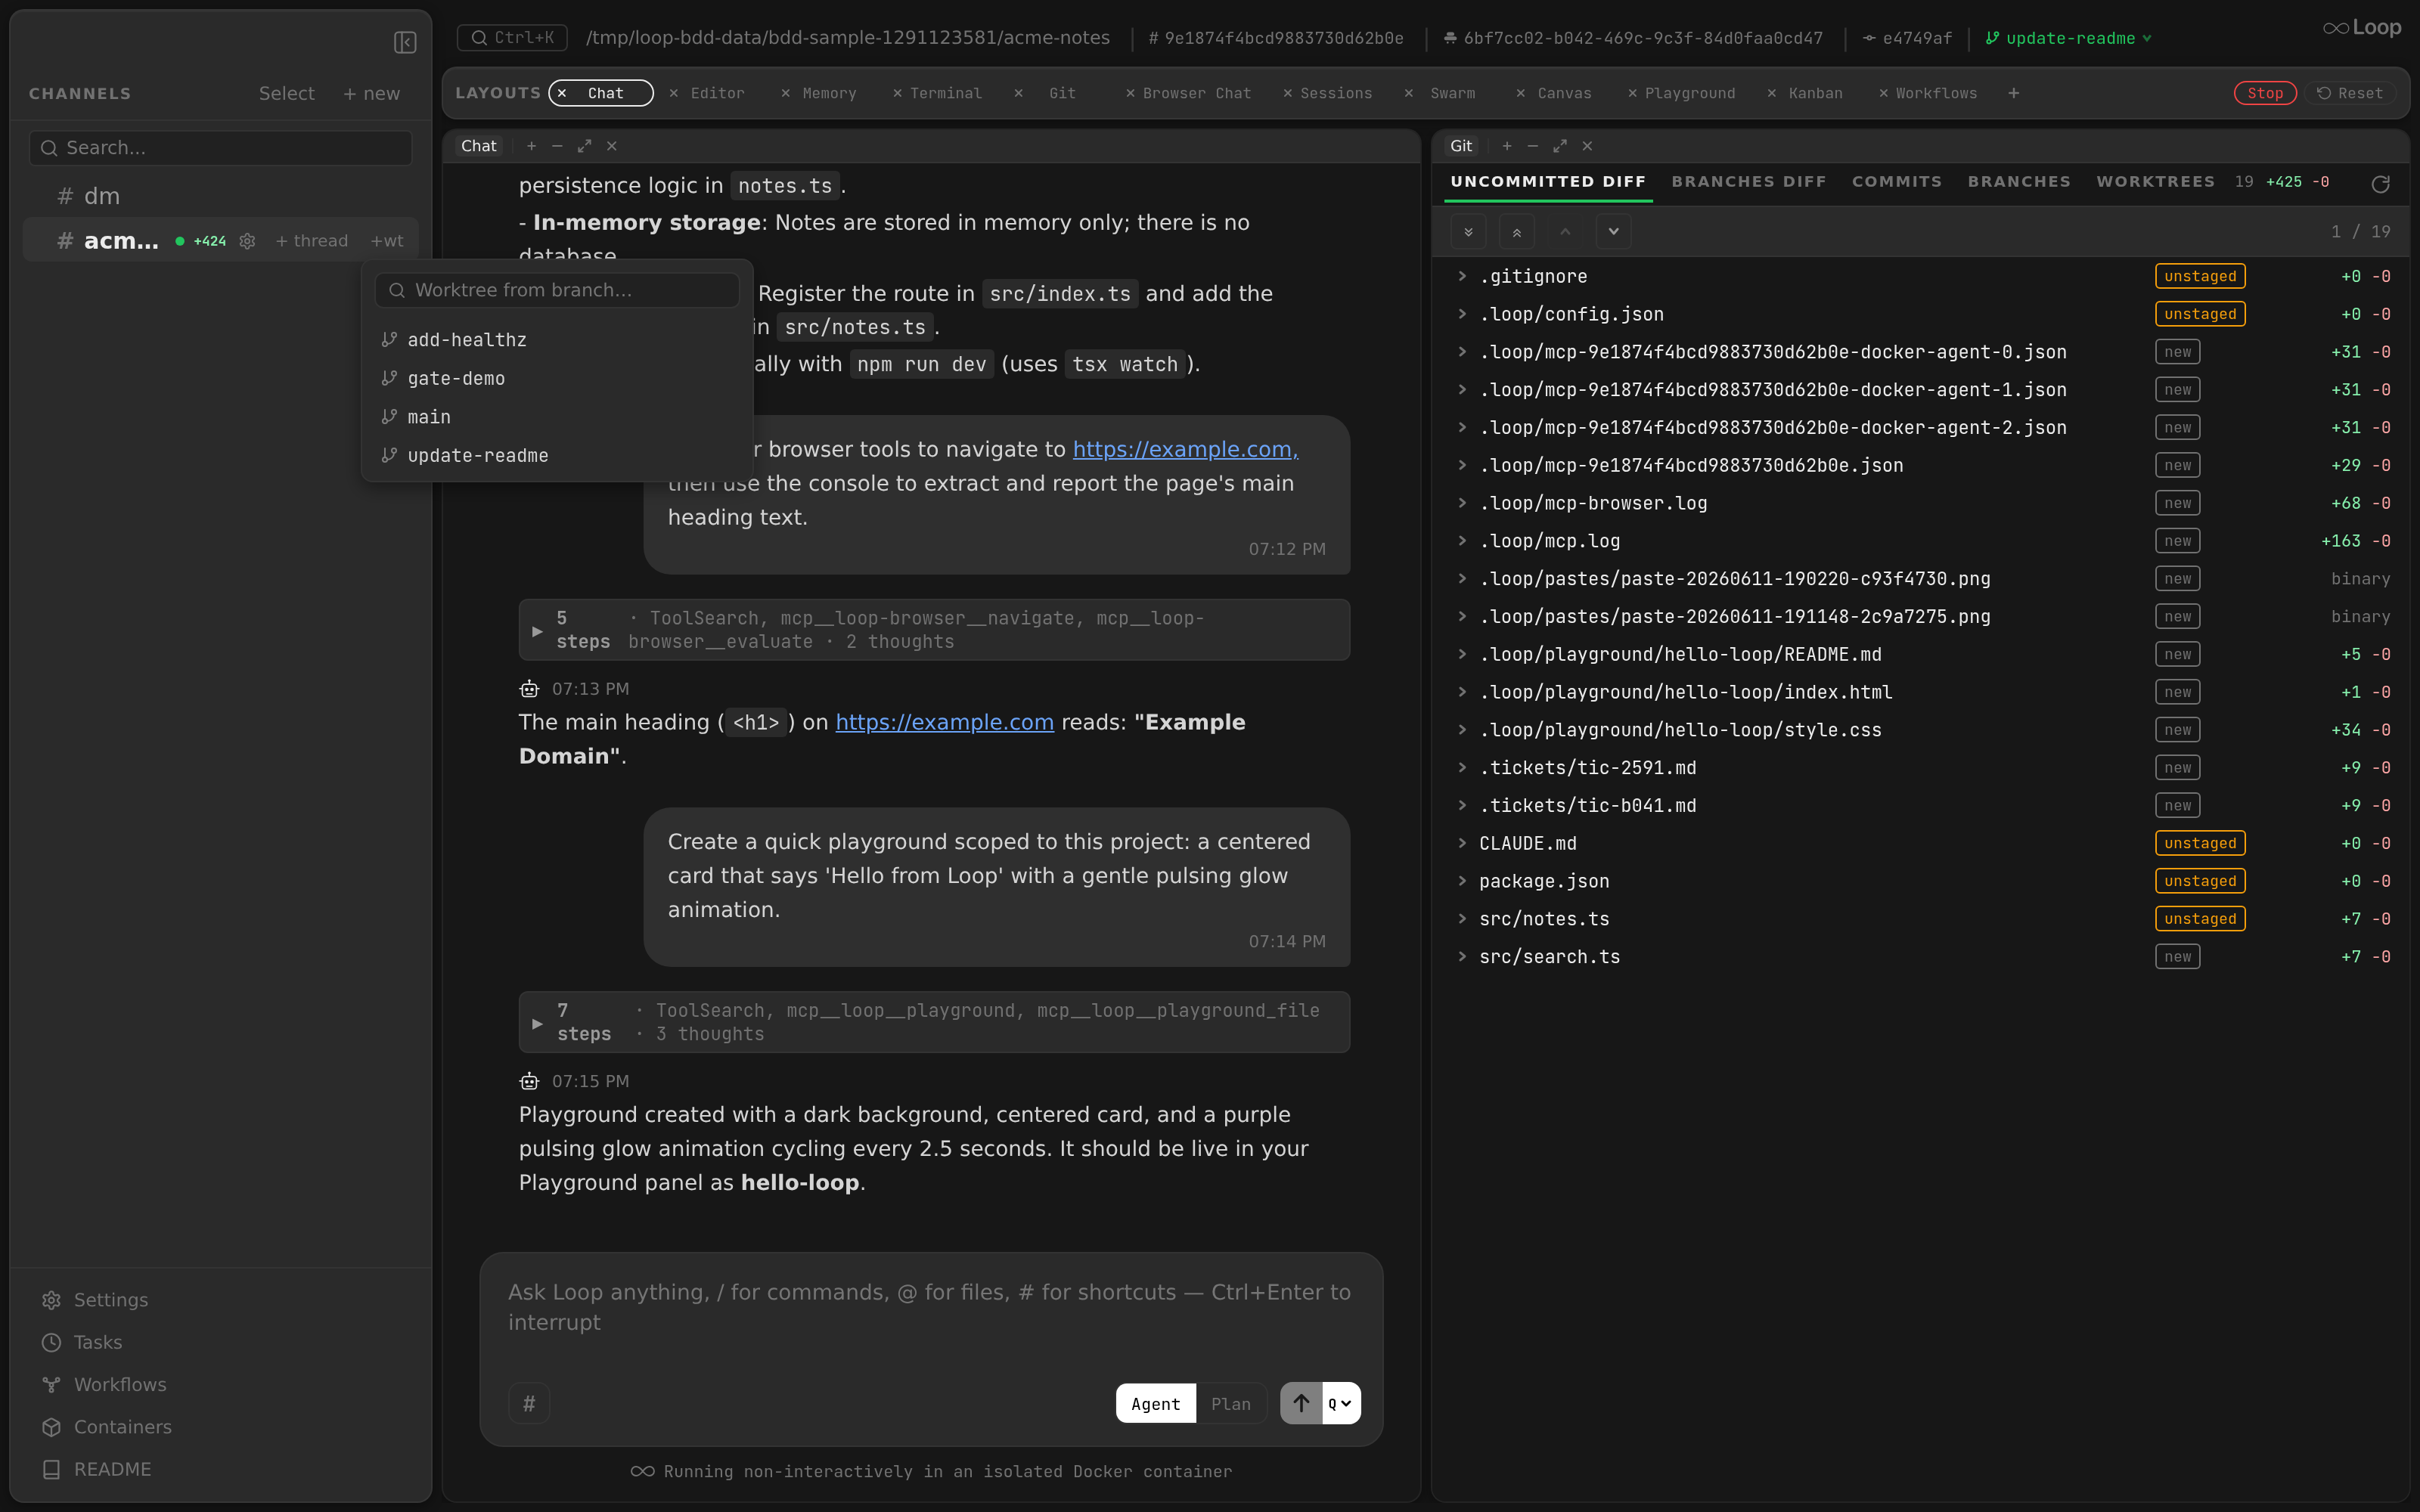This screenshot has width=2420, height=1512.
Task: Focus the Ask Loop message input
Action: [x=930, y=1307]
